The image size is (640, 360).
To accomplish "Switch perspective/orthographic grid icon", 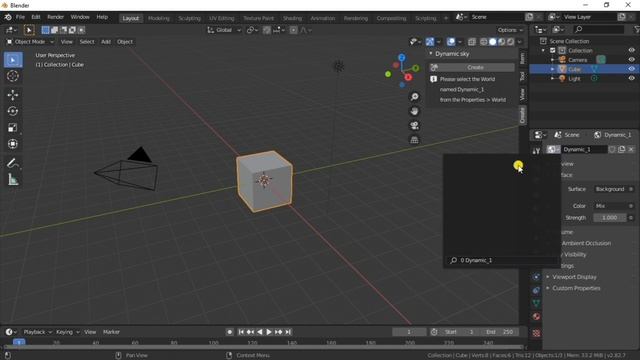I will coord(414,140).
